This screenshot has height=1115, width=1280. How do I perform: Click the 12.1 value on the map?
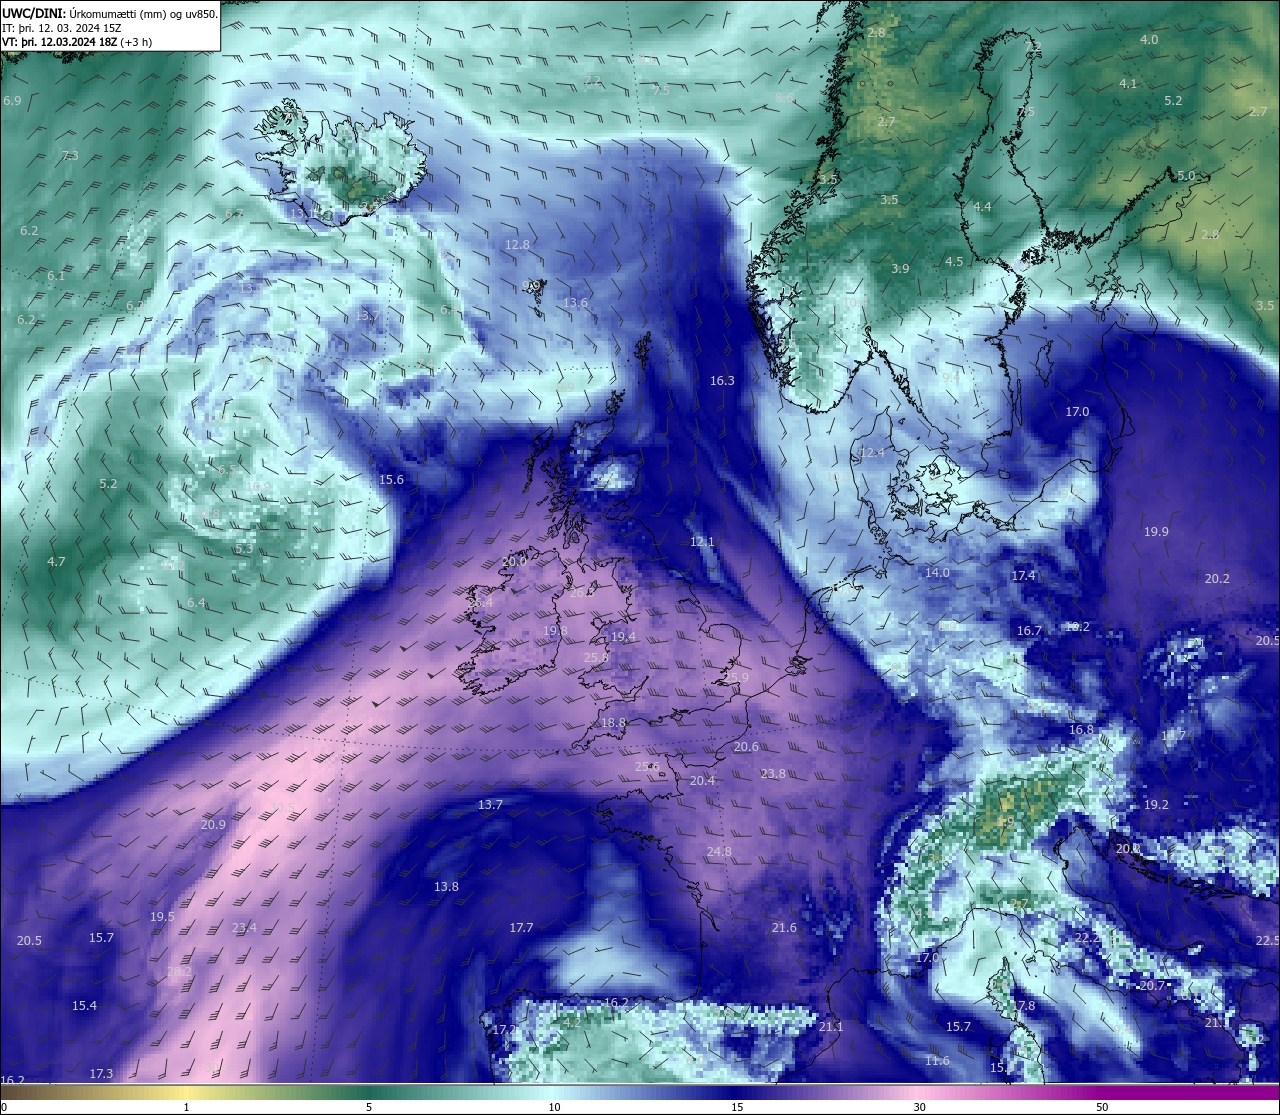[702, 542]
